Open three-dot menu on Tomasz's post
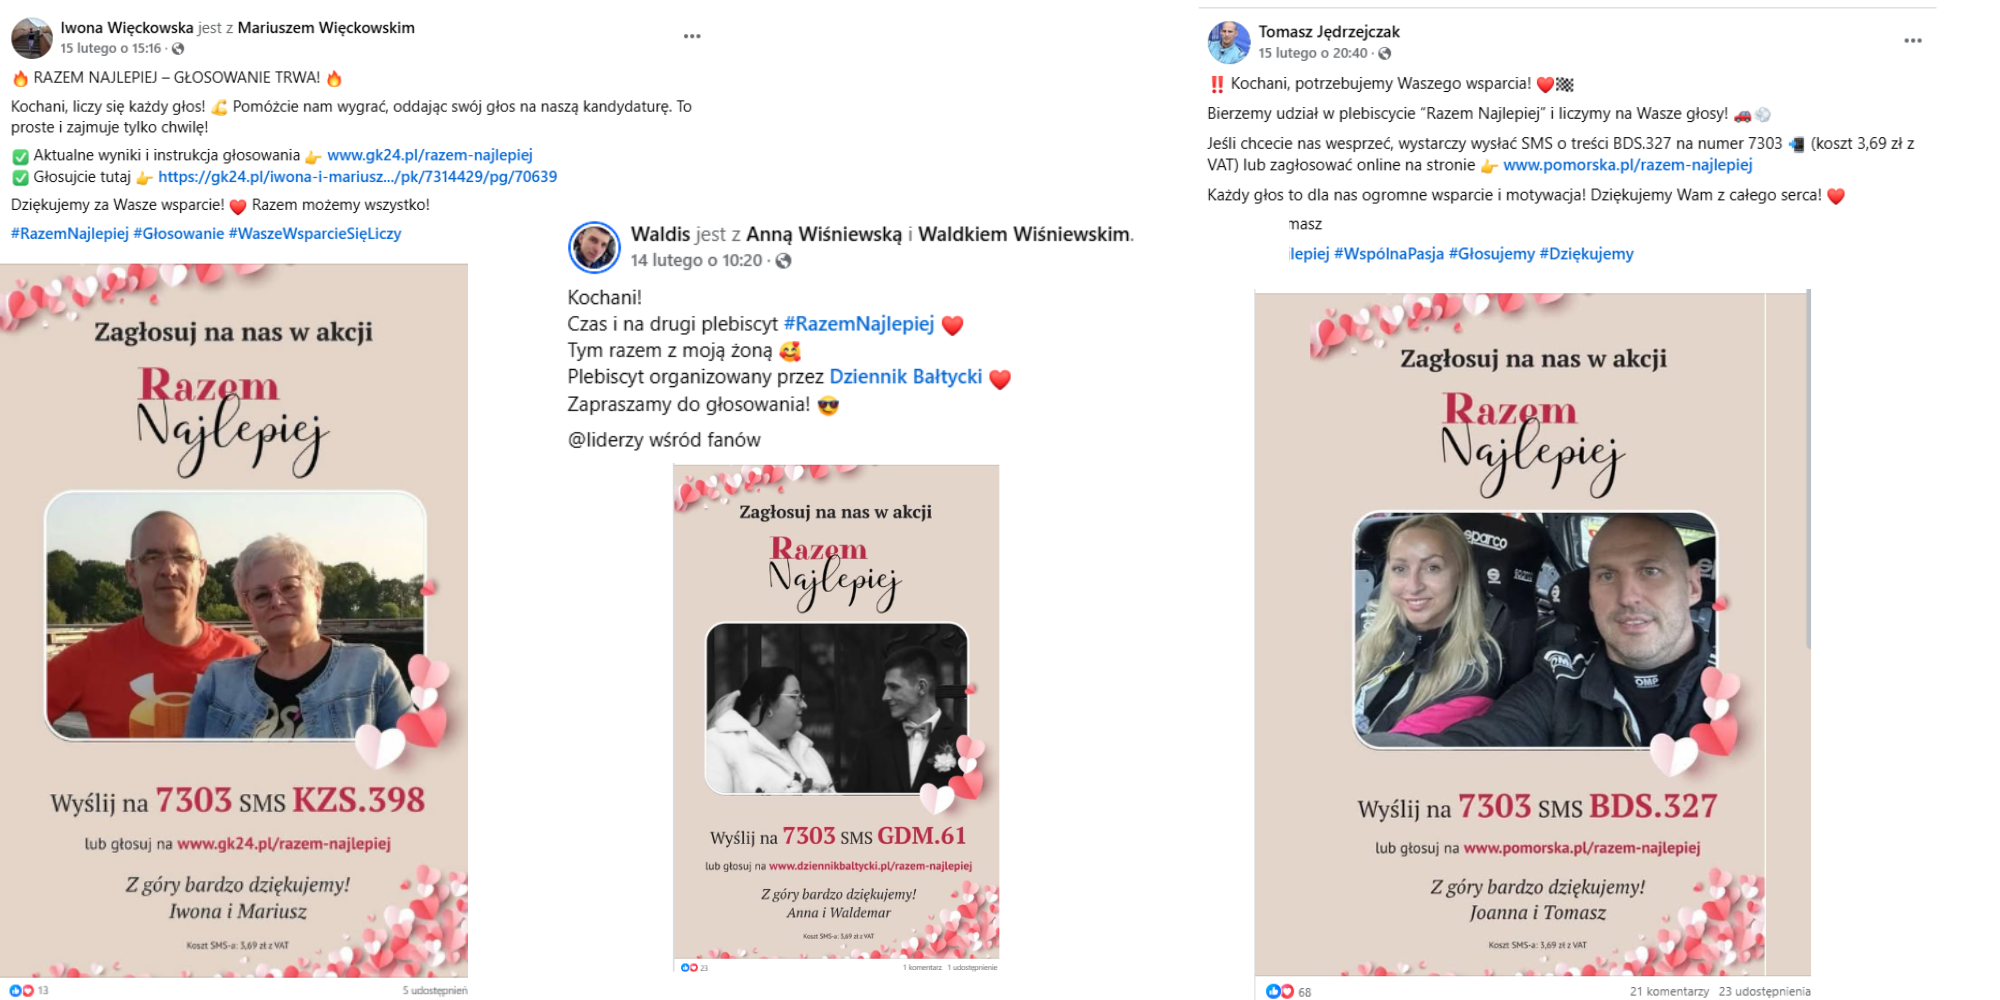The width and height of the screenshot is (2000, 1000). (1913, 41)
